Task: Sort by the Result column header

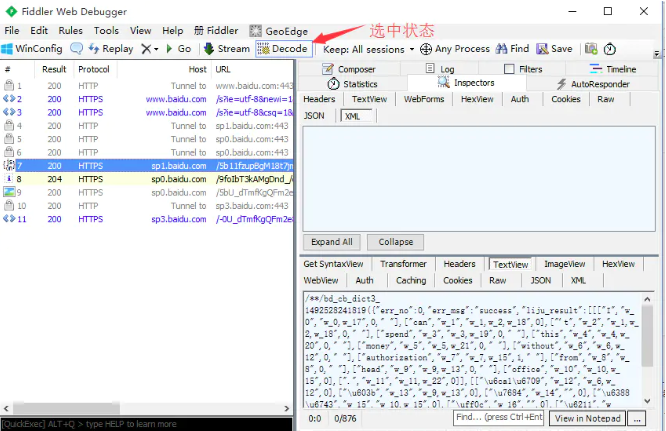Action: point(54,69)
